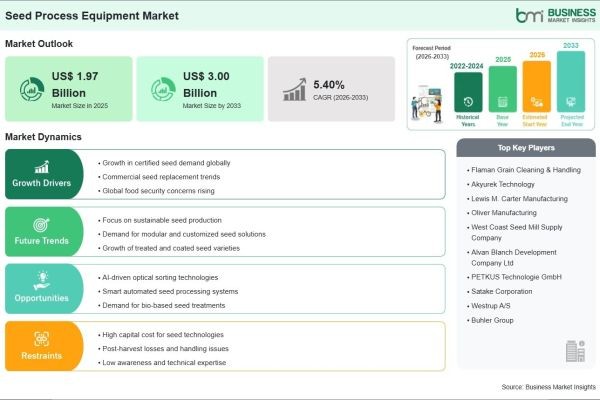The width and height of the screenshot is (600, 400).
Task: Click the icon in the orange 2026 bar
Action: [536, 102]
